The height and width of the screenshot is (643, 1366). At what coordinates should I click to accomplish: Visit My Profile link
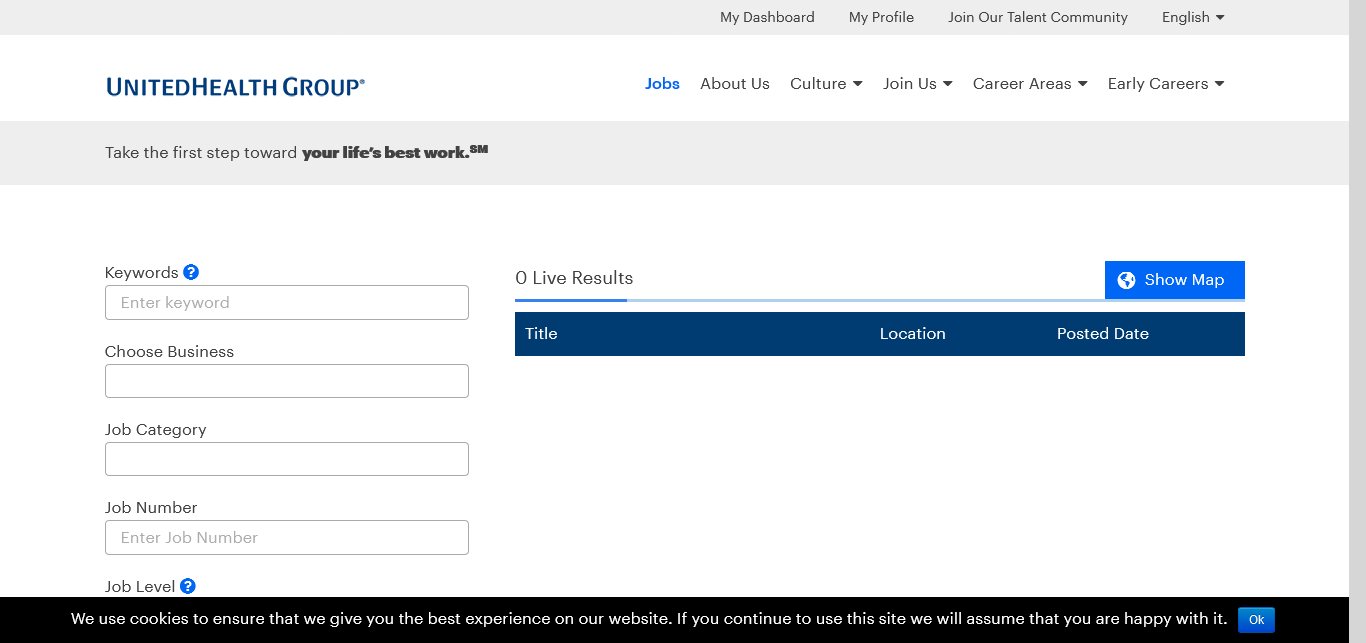881,17
